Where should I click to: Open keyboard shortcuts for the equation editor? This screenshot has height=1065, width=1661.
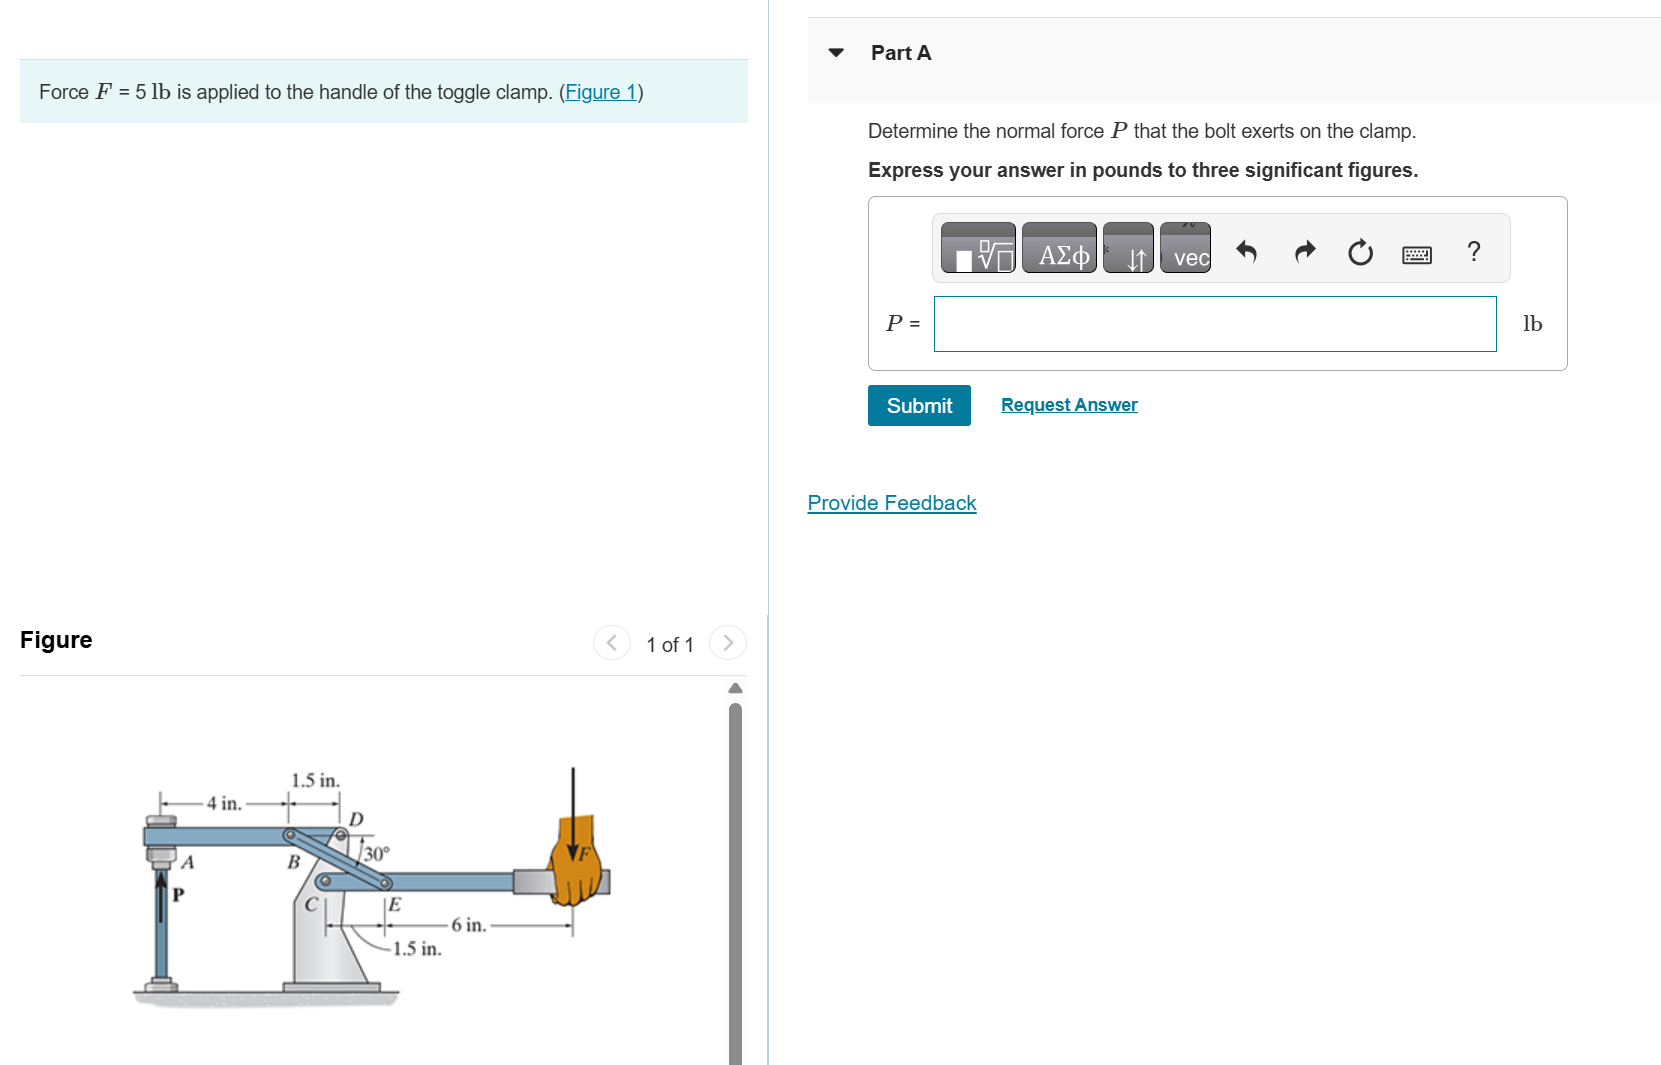(1416, 253)
